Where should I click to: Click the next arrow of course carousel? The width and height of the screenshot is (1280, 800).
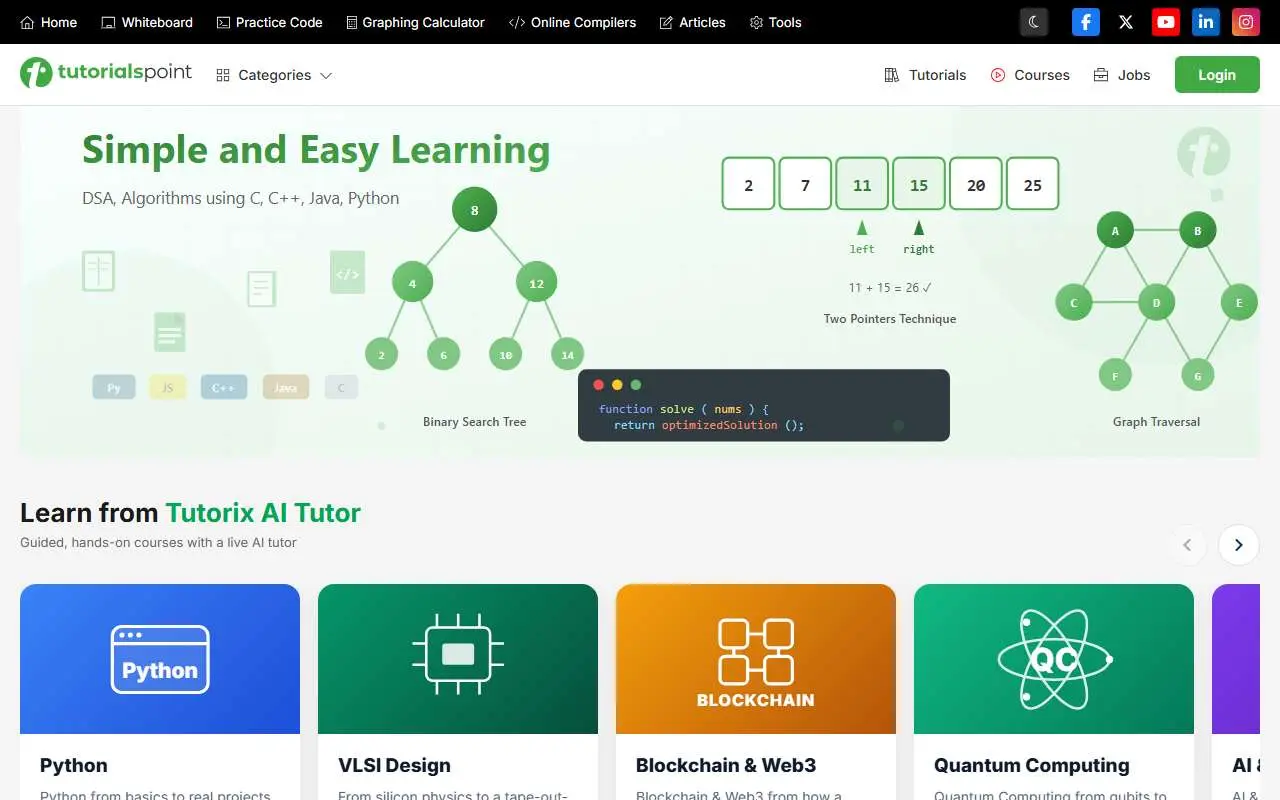(x=1238, y=545)
